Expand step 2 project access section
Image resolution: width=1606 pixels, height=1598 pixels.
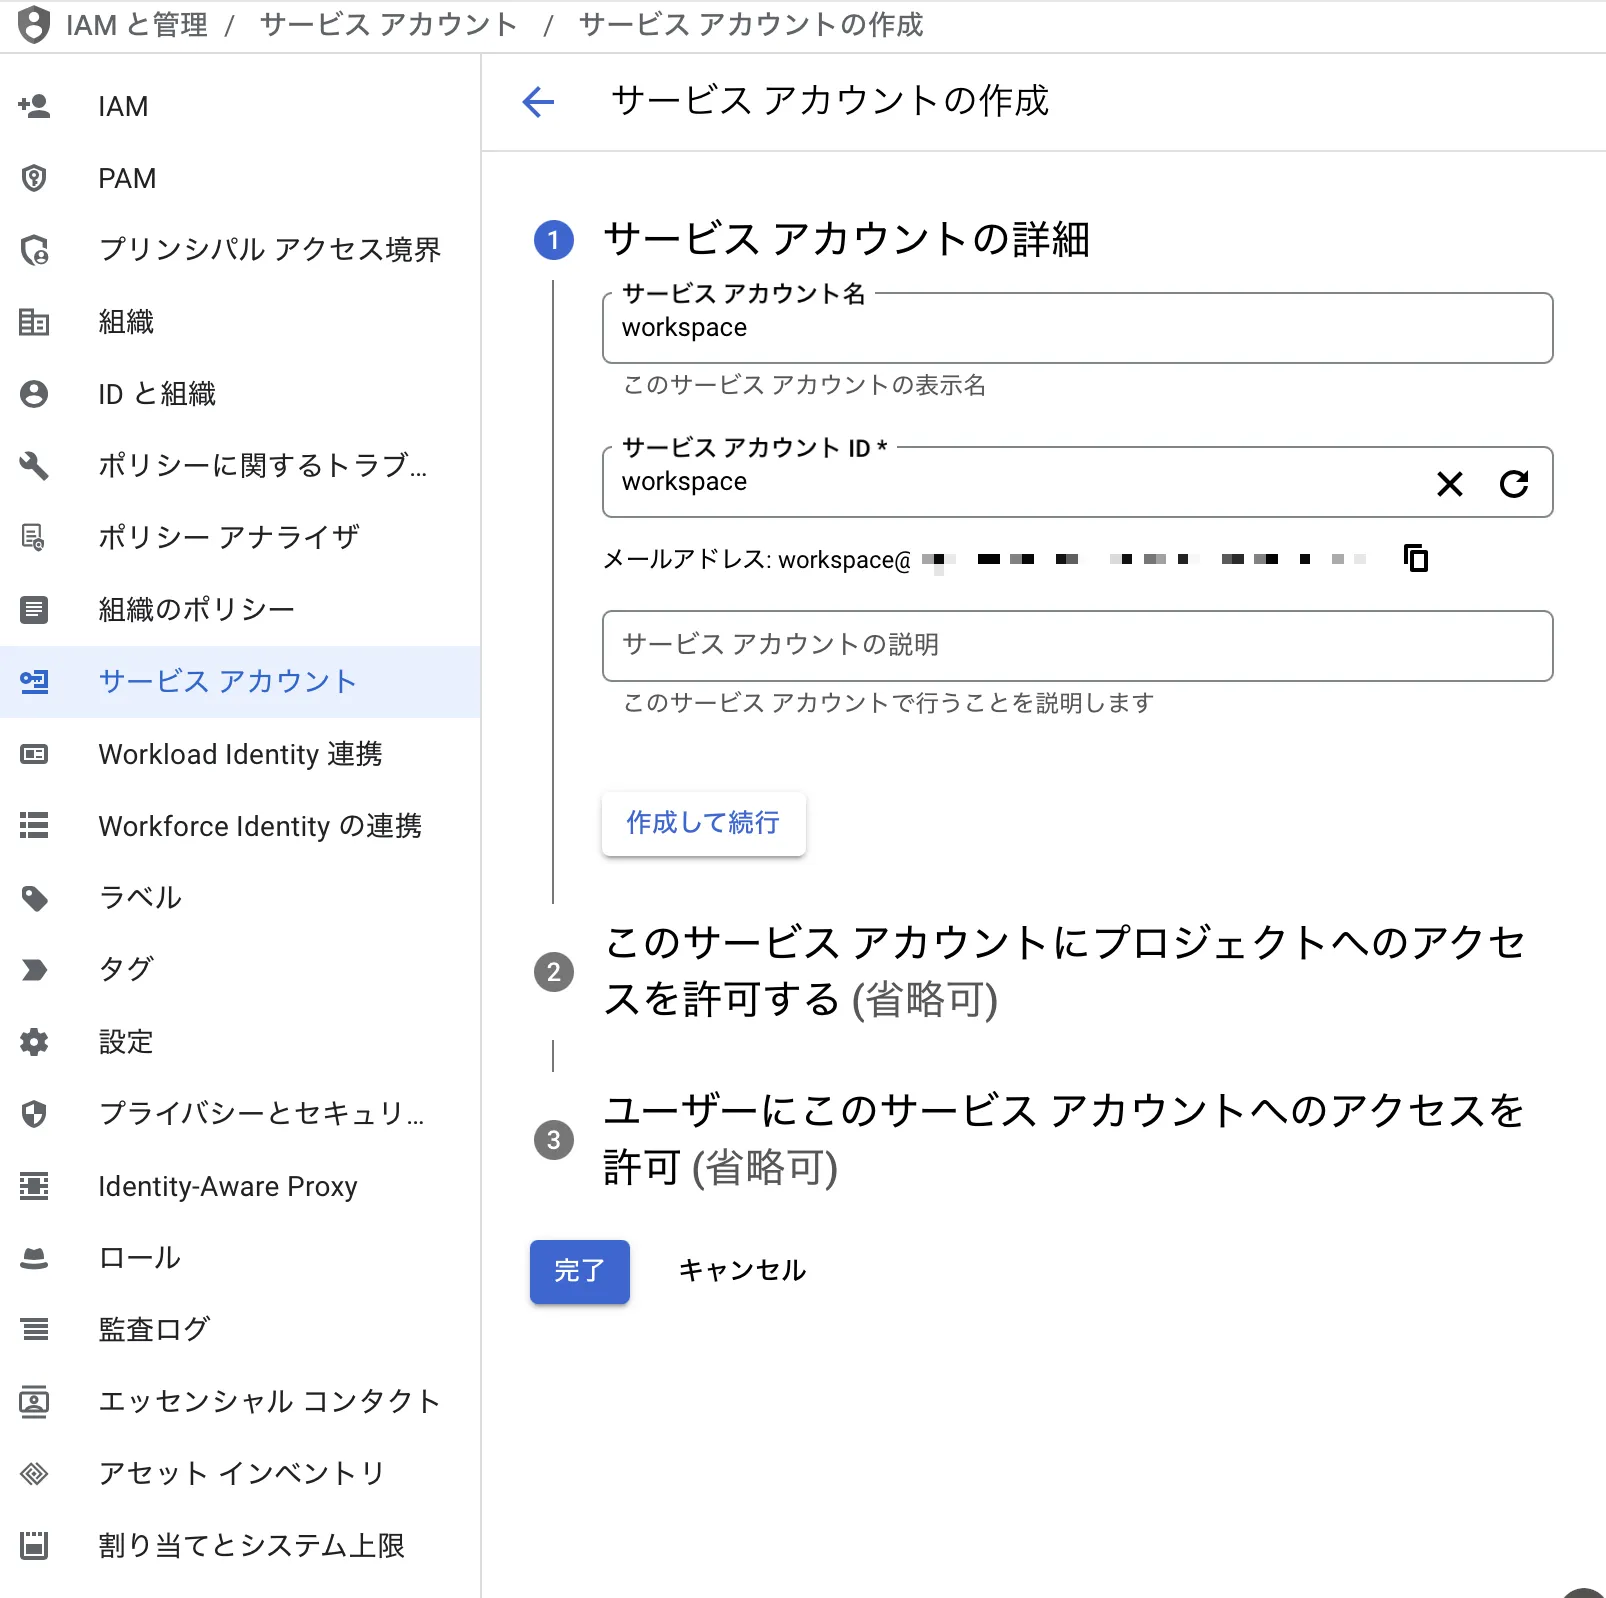click(1064, 971)
